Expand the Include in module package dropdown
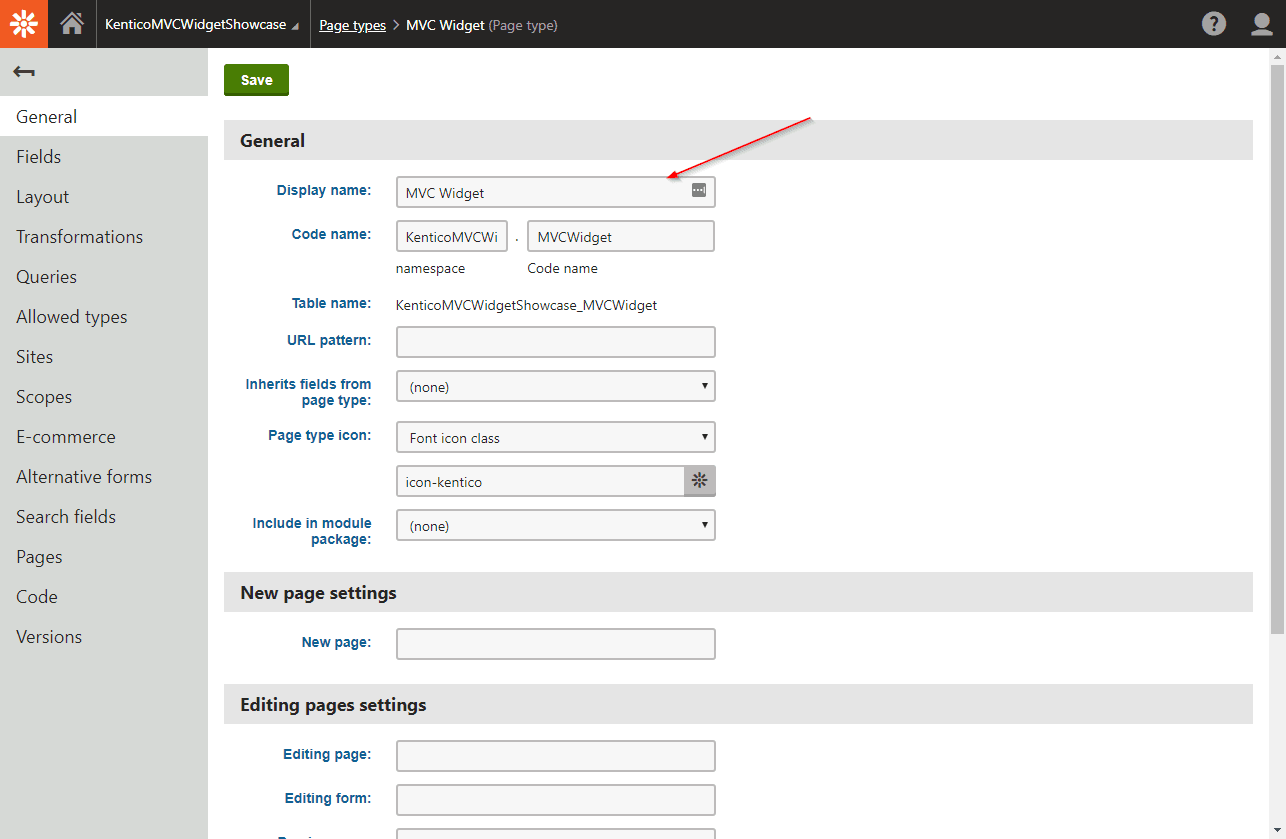The height and width of the screenshot is (839, 1286). pos(556,525)
